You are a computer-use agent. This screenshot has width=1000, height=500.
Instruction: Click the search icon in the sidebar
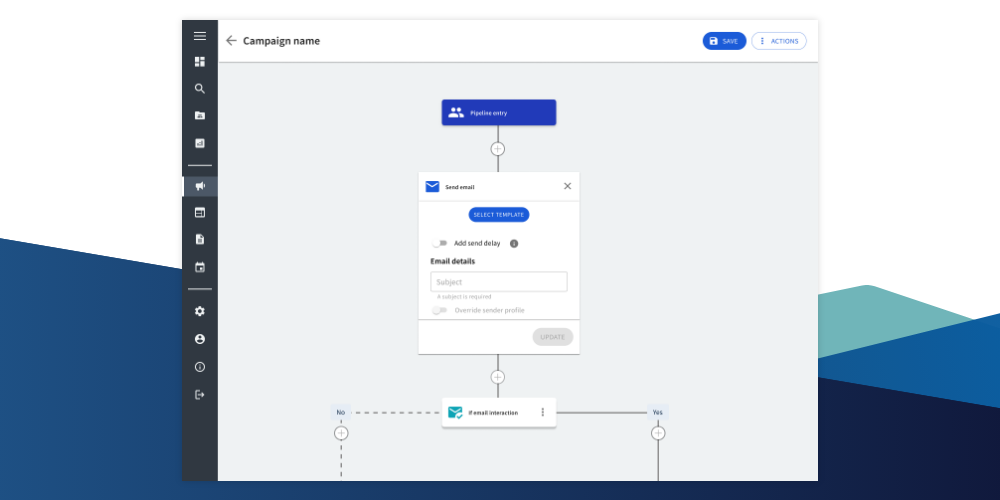(x=200, y=89)
